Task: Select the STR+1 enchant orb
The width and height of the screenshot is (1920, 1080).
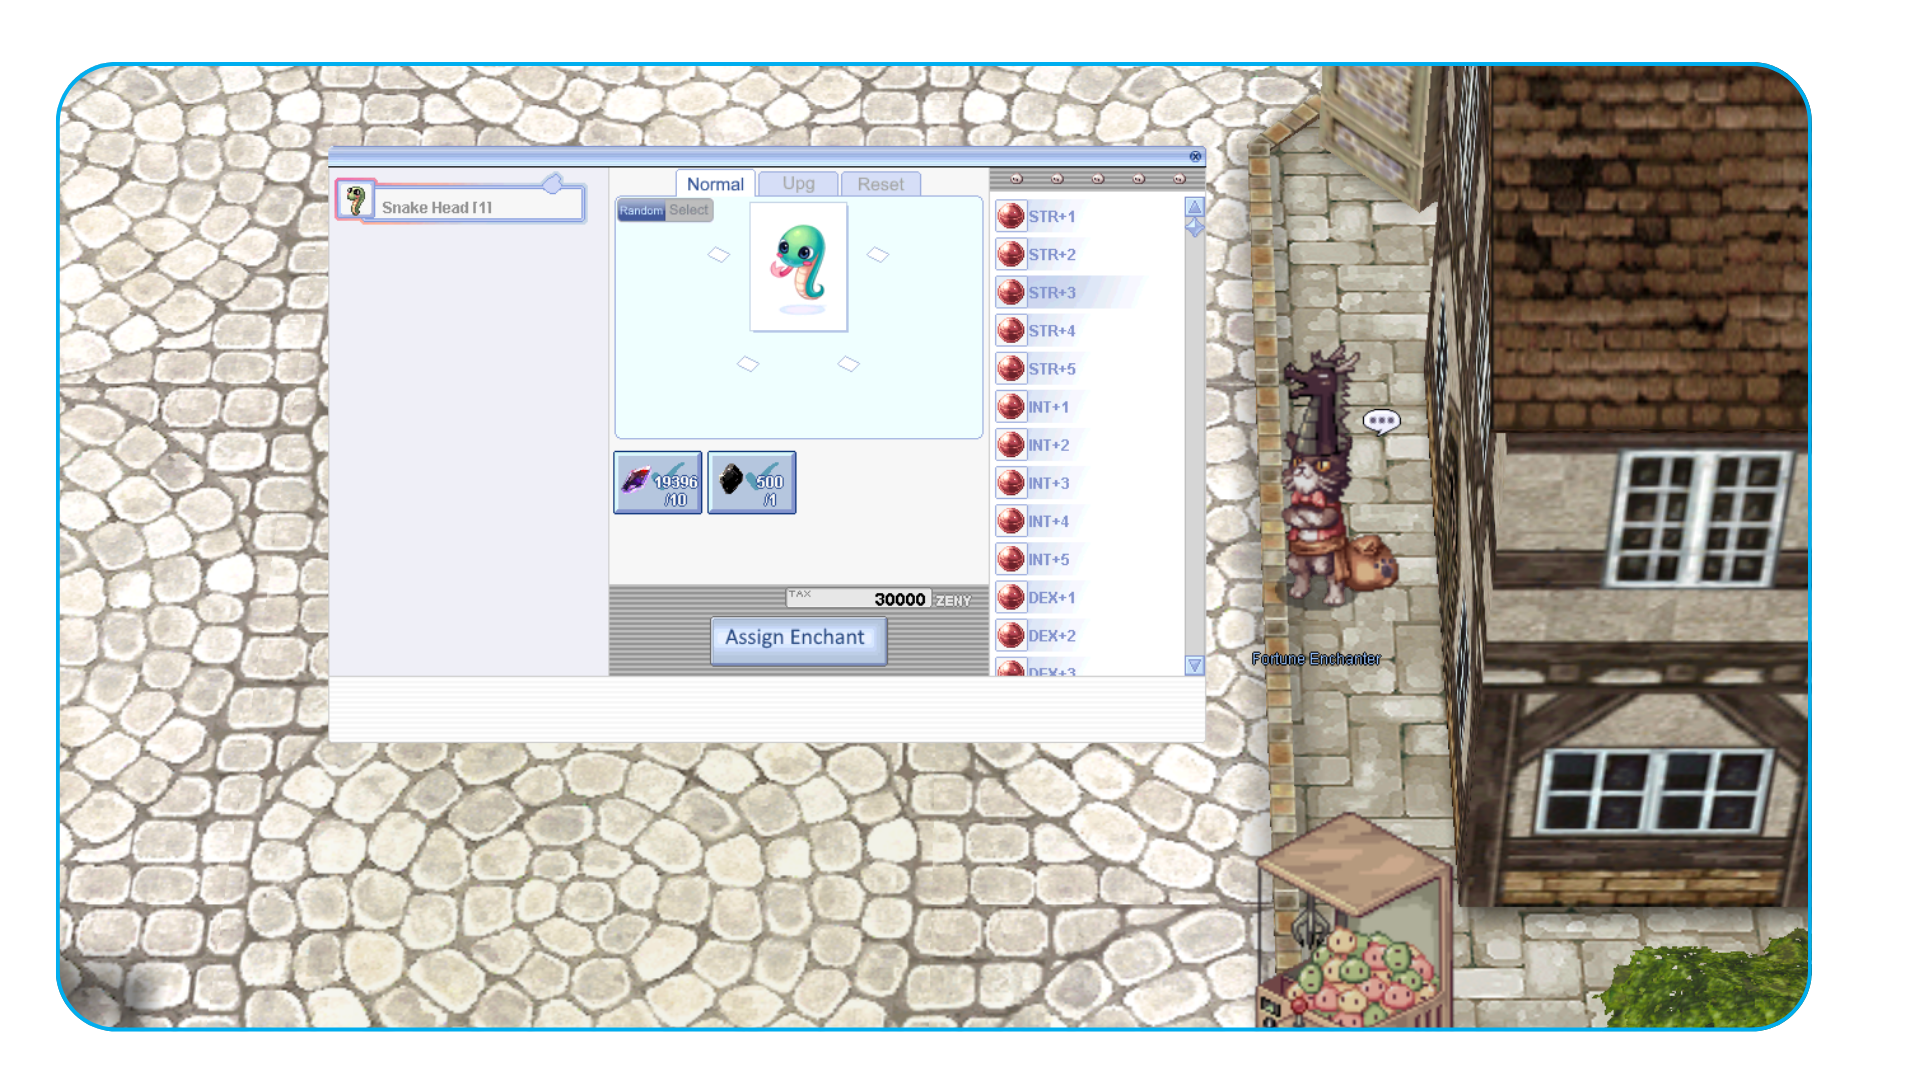Action: (x=1011, y=216)
